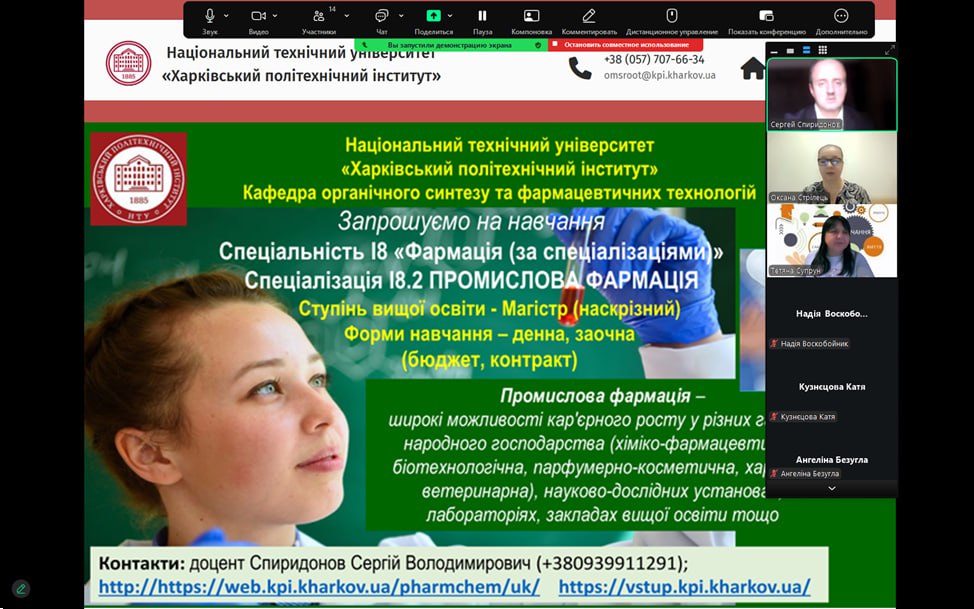This screenshot has height=609, width=974.
Task: Expand video panel with diagonal arrows icon
Action: (890, 50)
